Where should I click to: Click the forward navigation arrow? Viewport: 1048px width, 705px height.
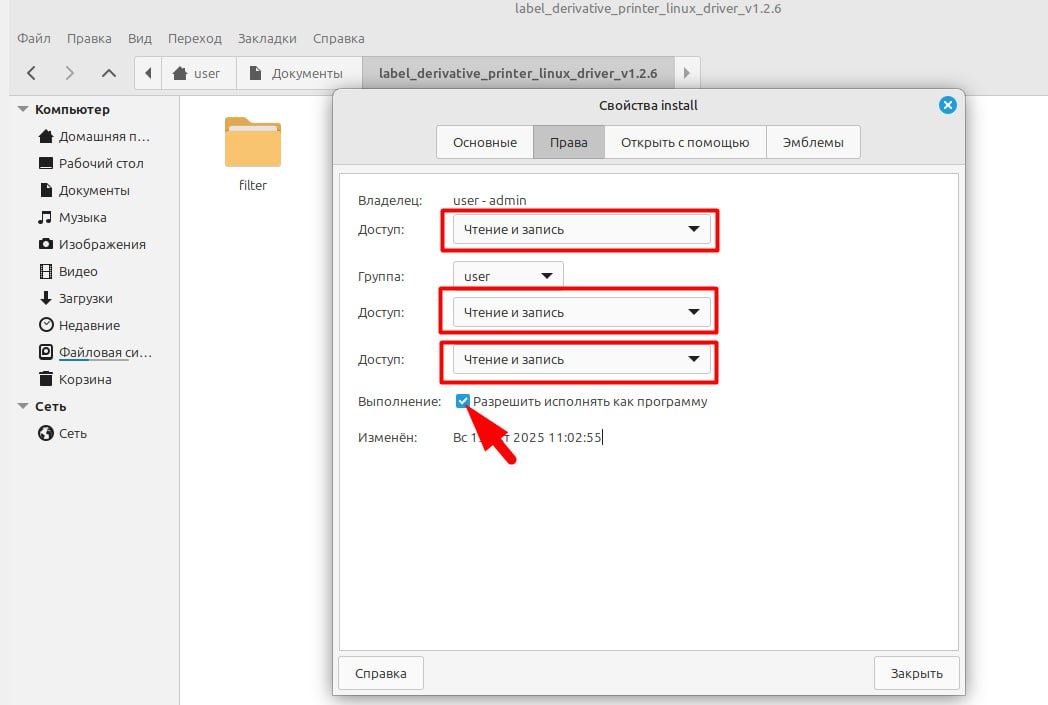tap(69, 73)
